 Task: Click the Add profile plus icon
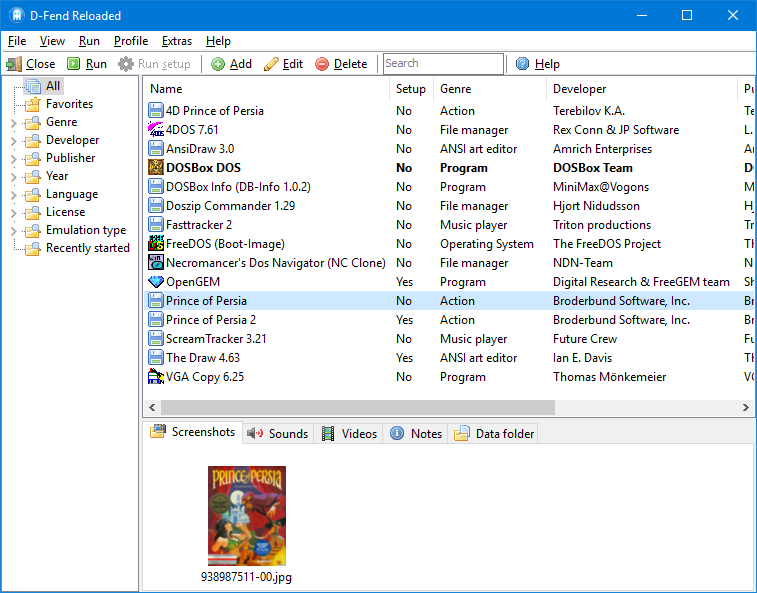tap(218, 64)
